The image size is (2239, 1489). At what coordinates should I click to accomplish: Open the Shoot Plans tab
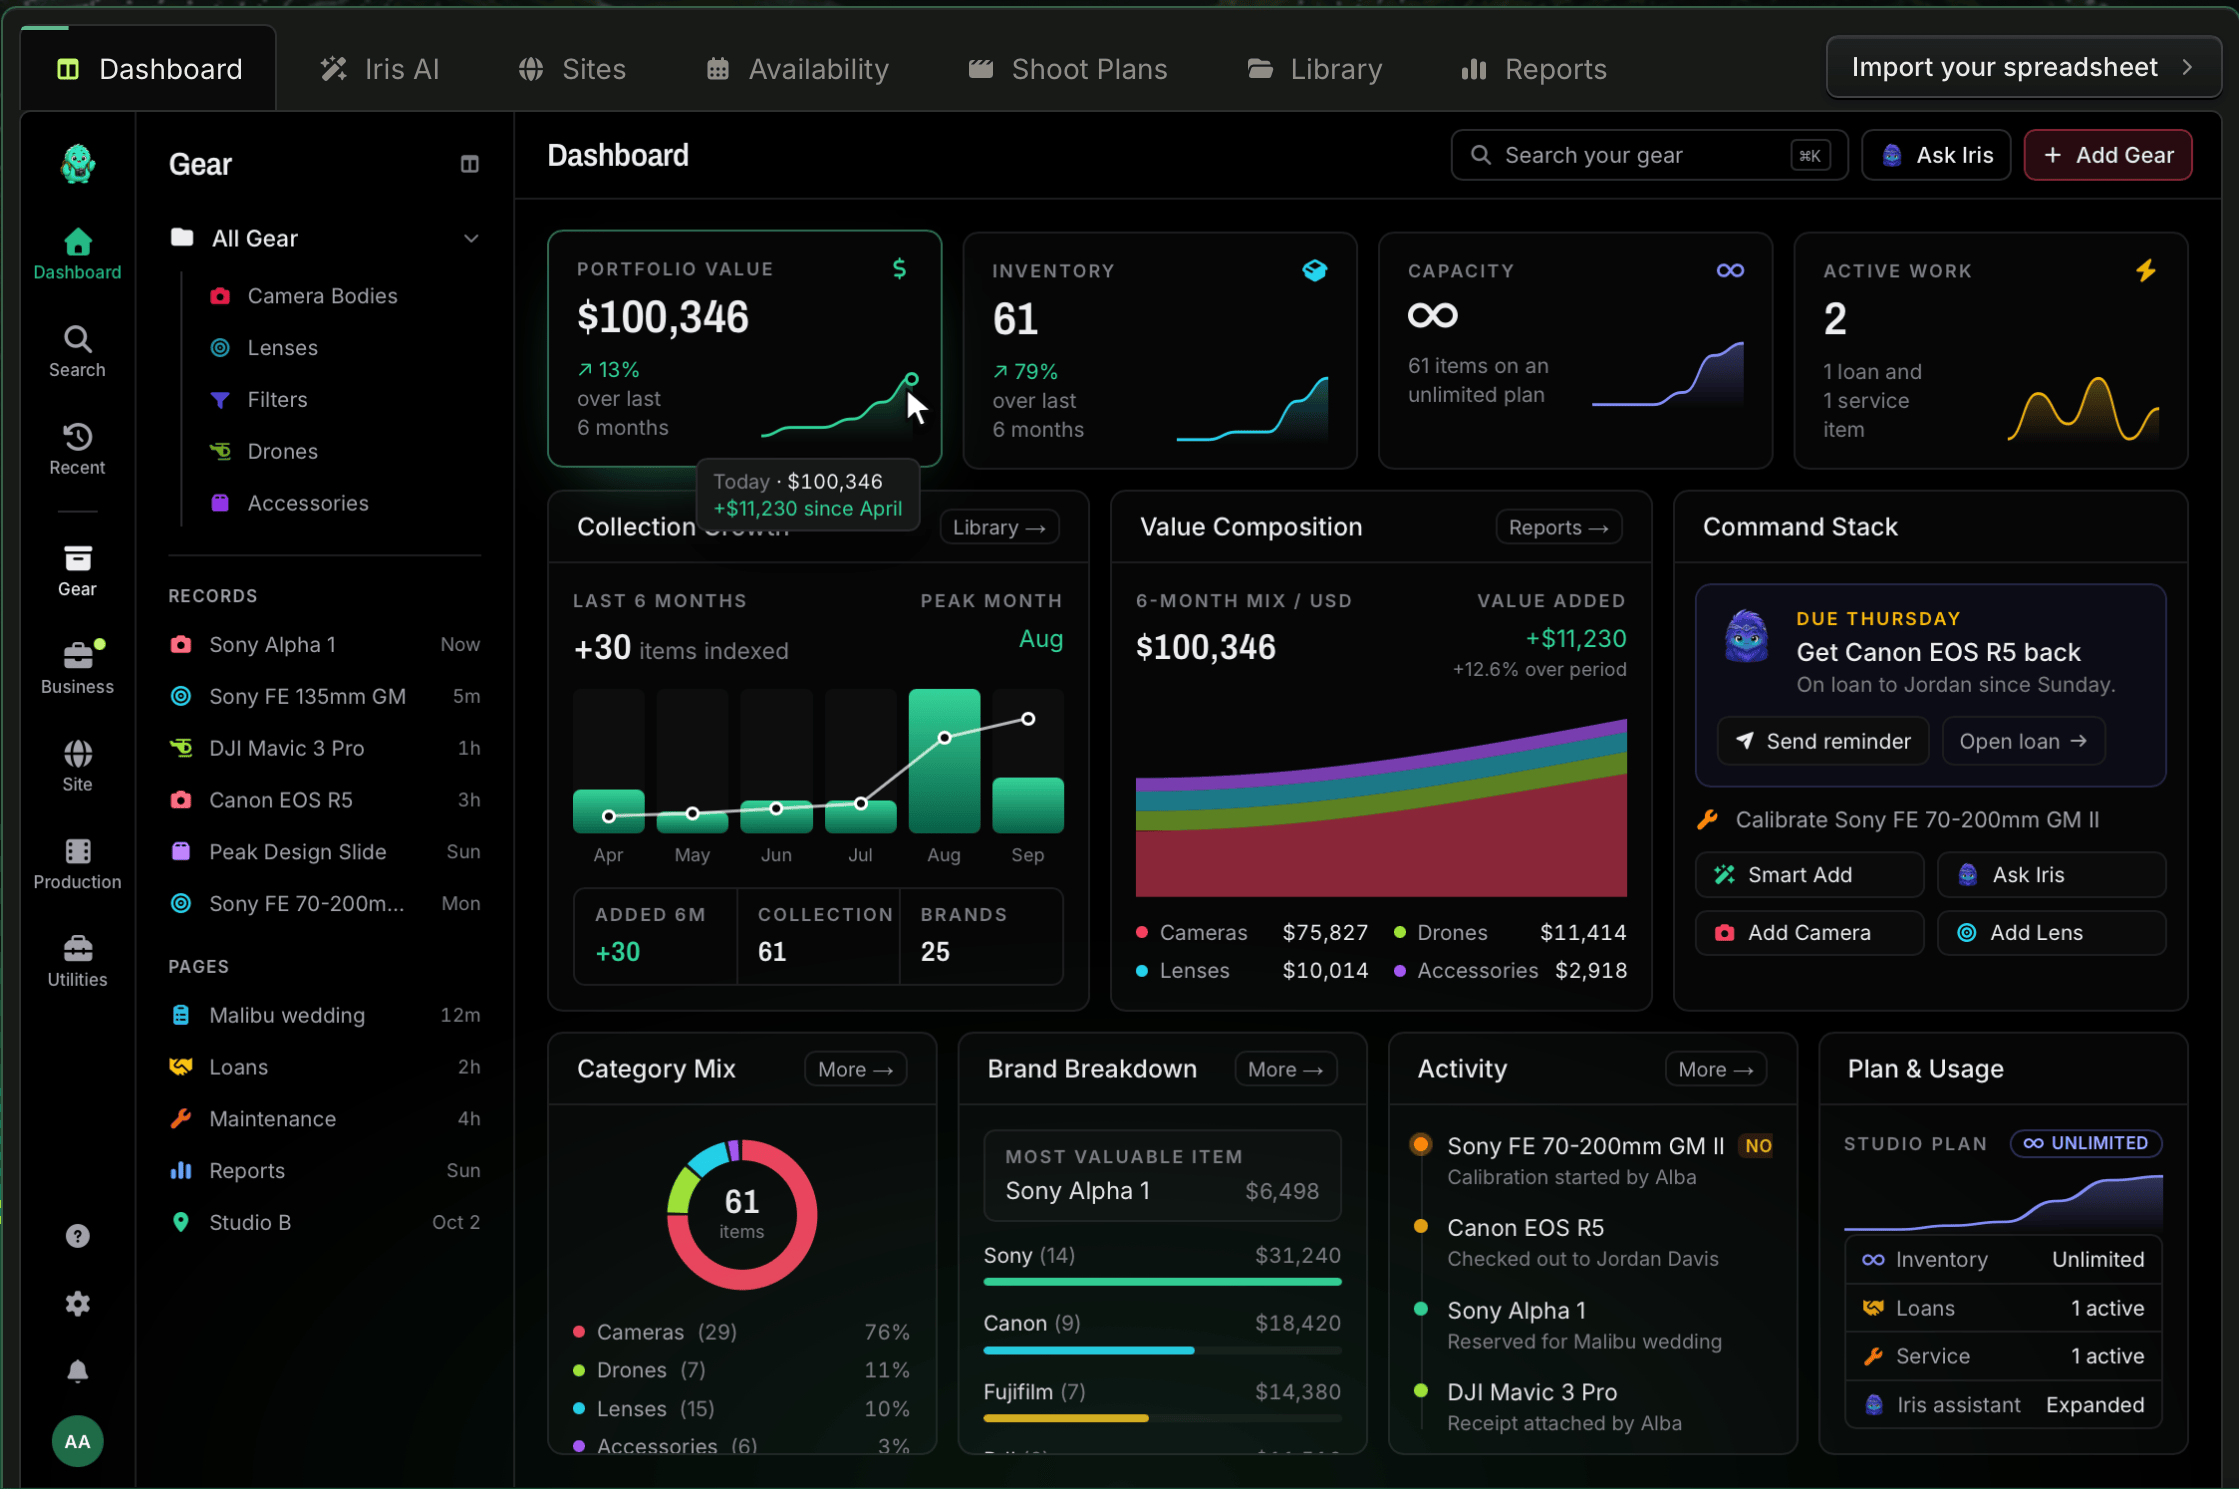(x=1068, y=69)
